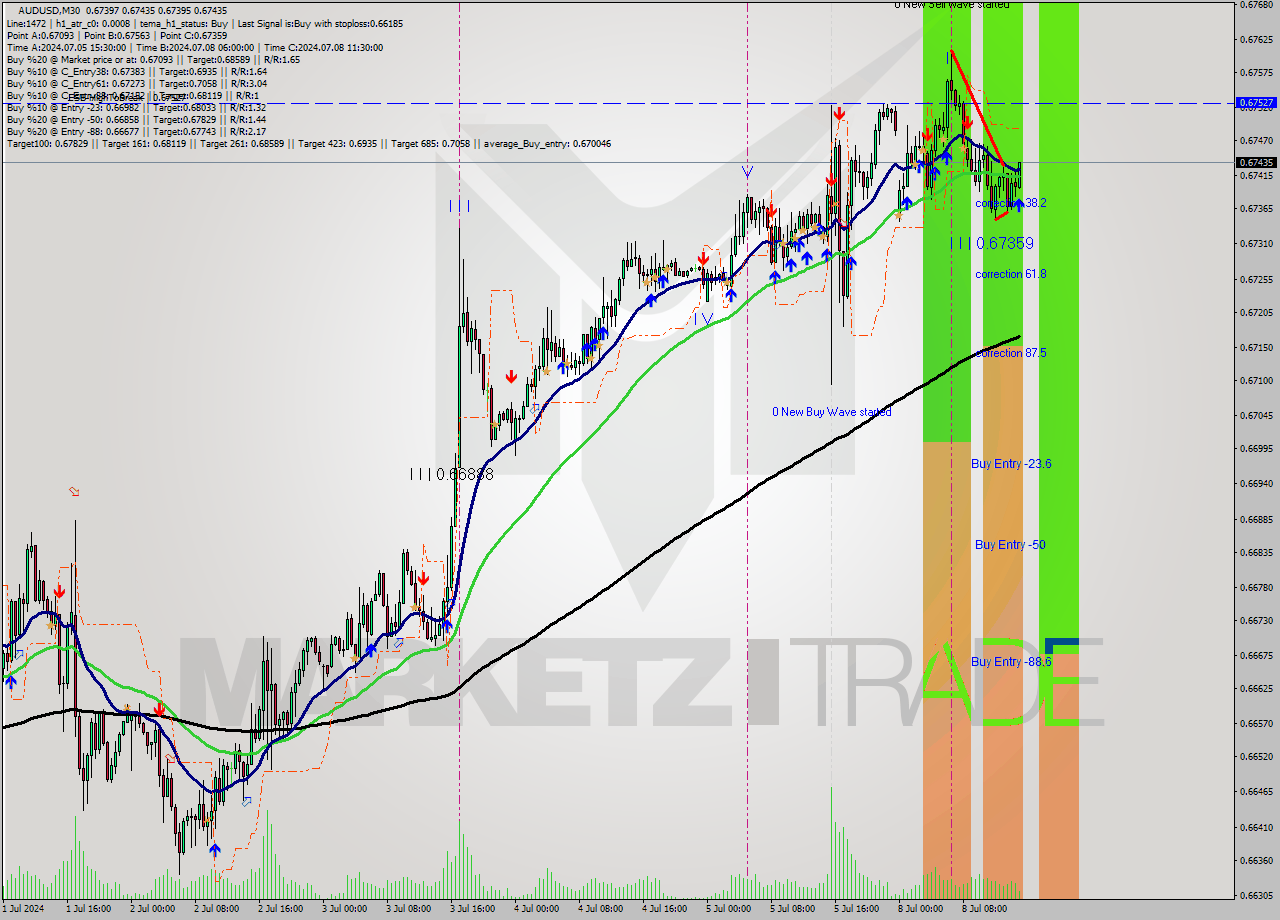This screenshot has height=920, width=1280.
Task: Click the 0.67365 price axis label
Action: click(x=1256, y=209)
